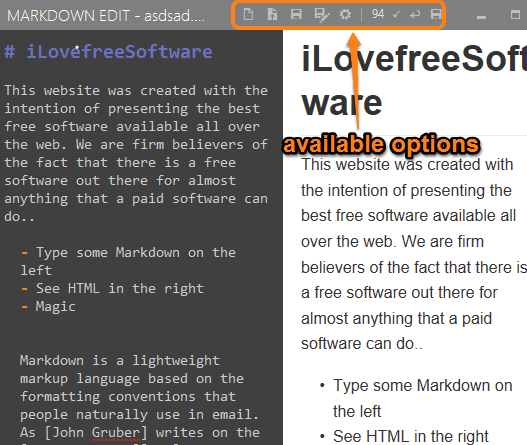Click the editor line 'people naturally use in email.'
Screen dimensions: 527x445
(x=139, y=415)
